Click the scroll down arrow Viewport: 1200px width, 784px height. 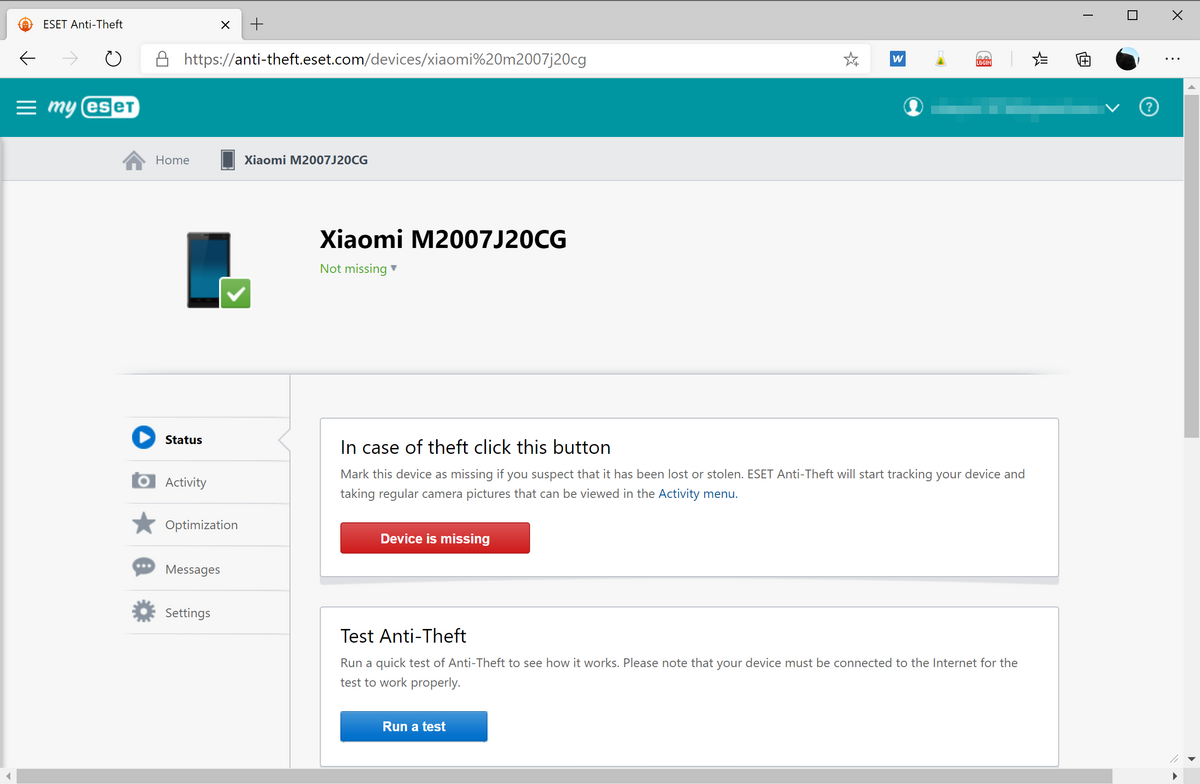pos(1191,761)
